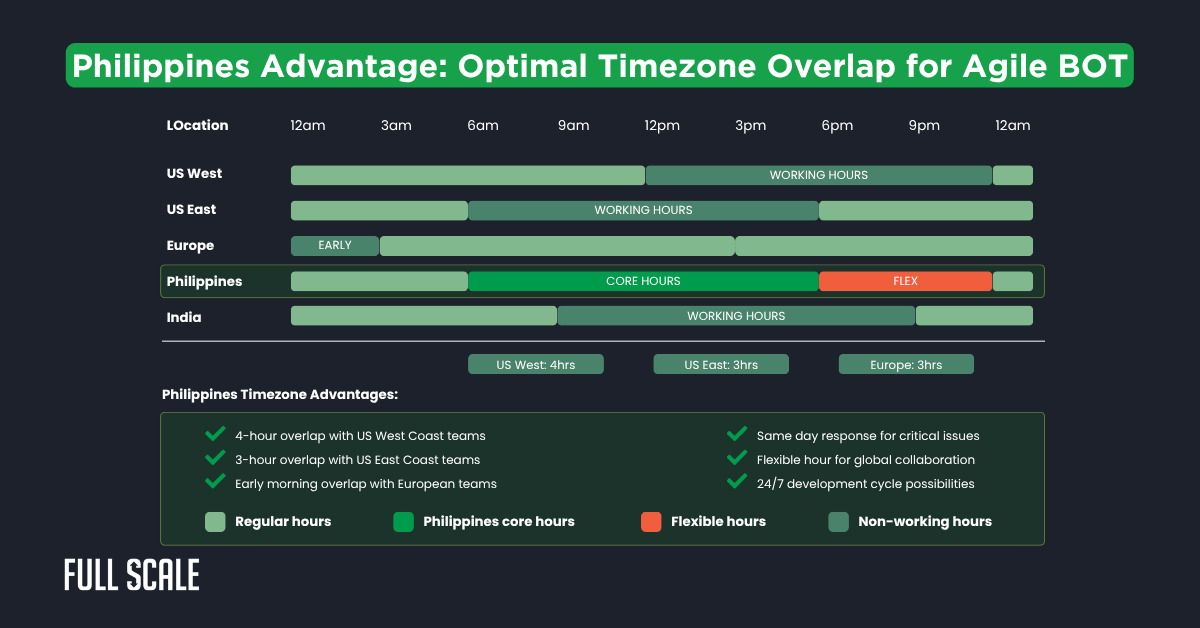
Task: Click the checkmark beside "4-hour overlap with US West Coast teams"
Action: 214,435
